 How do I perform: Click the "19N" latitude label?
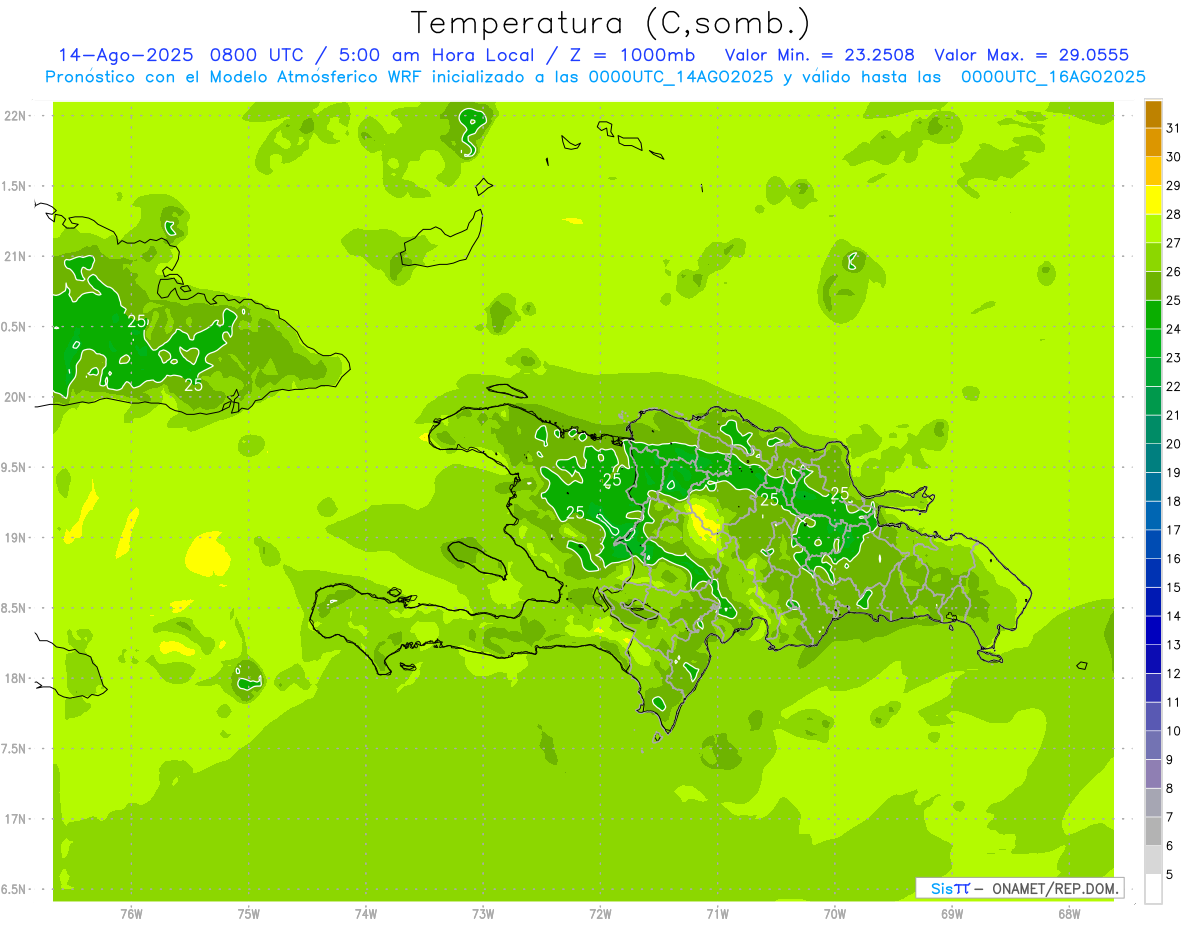tap(15, 538)
